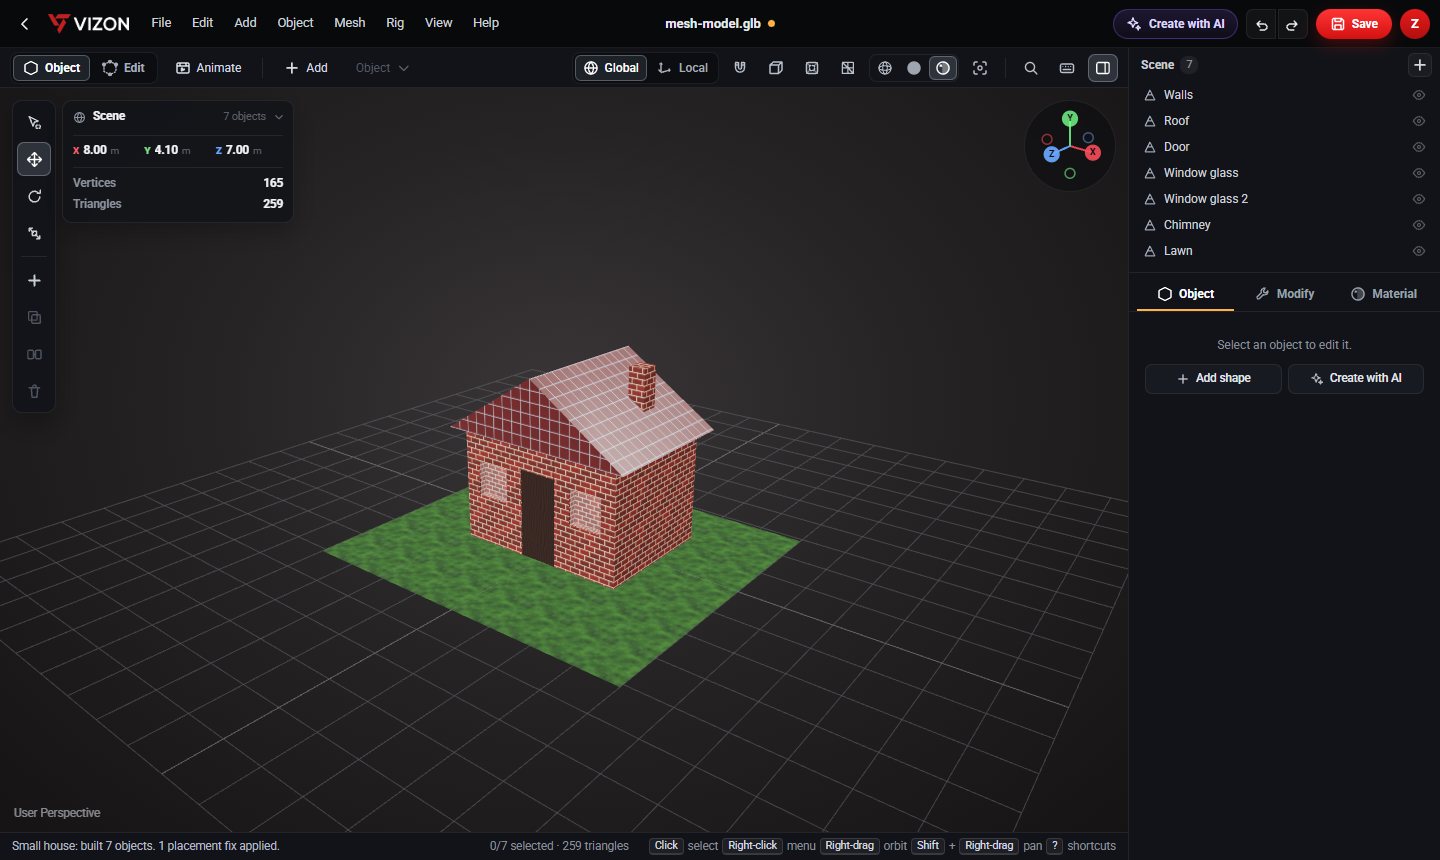The image size is (1440, 860).
Task: Toggle visibility of the Door object
Action: [1418, 147]
